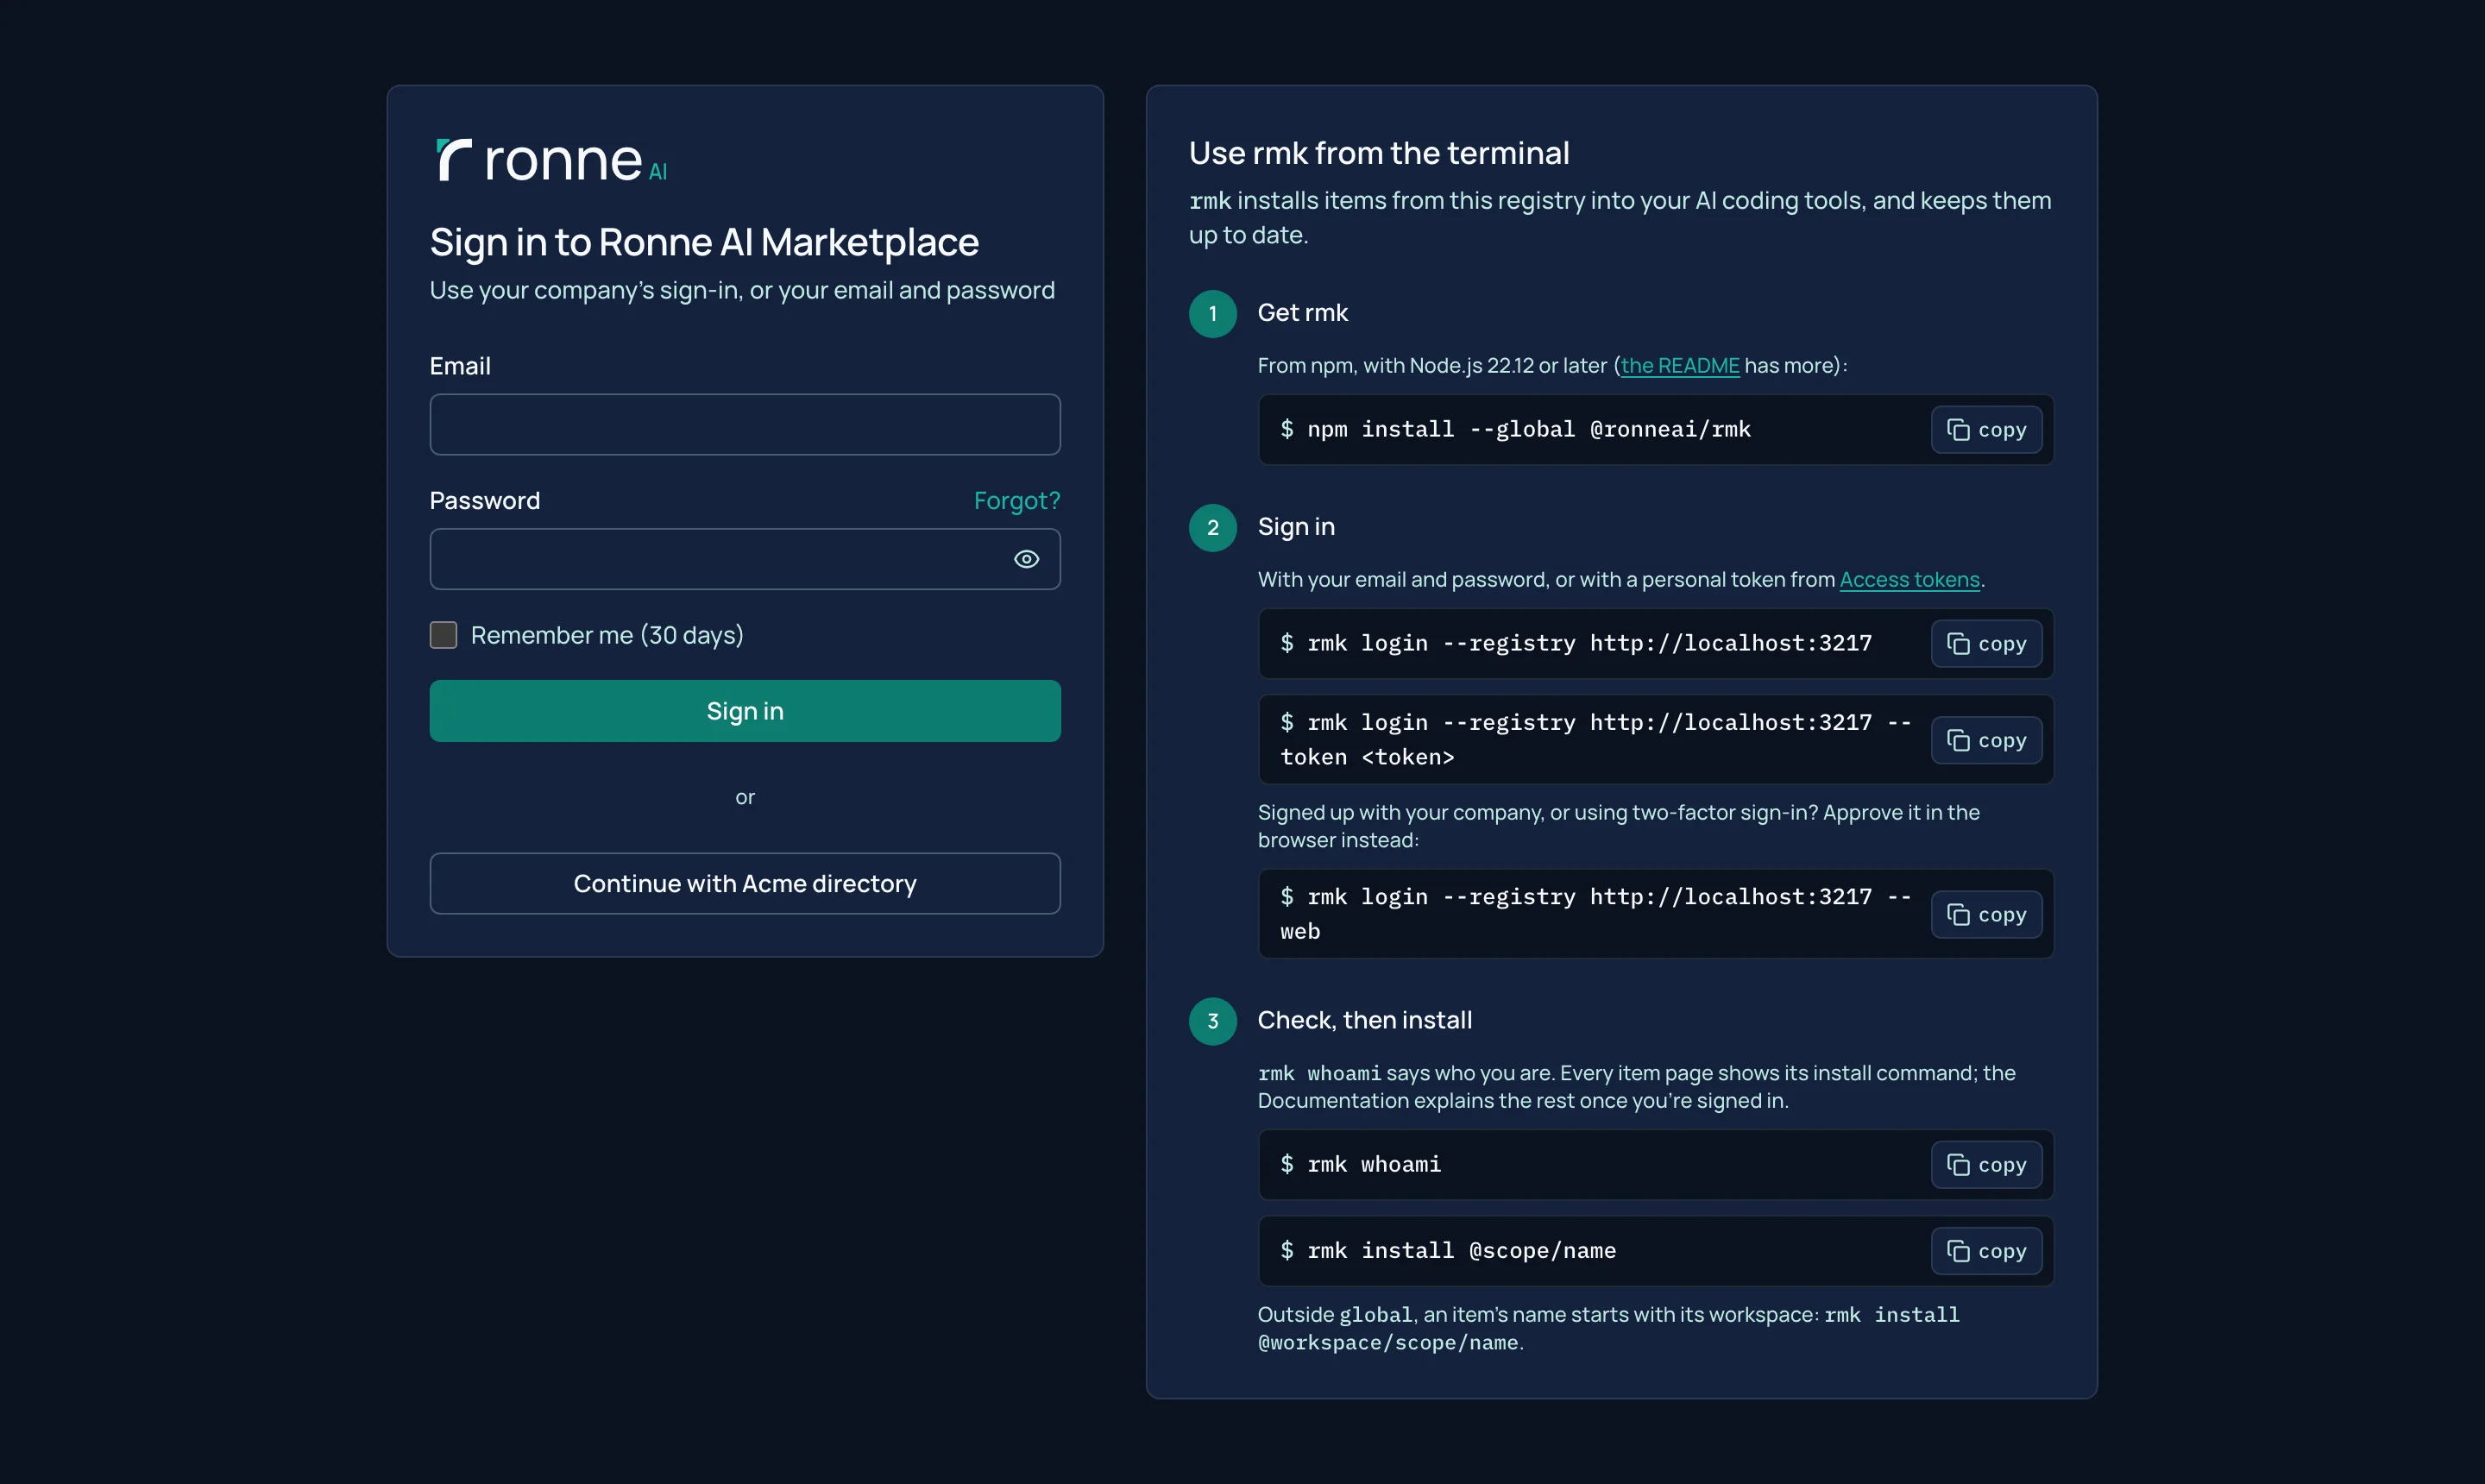
Task: Copy the plain rmk login registry command
Action: (1986, 644)
